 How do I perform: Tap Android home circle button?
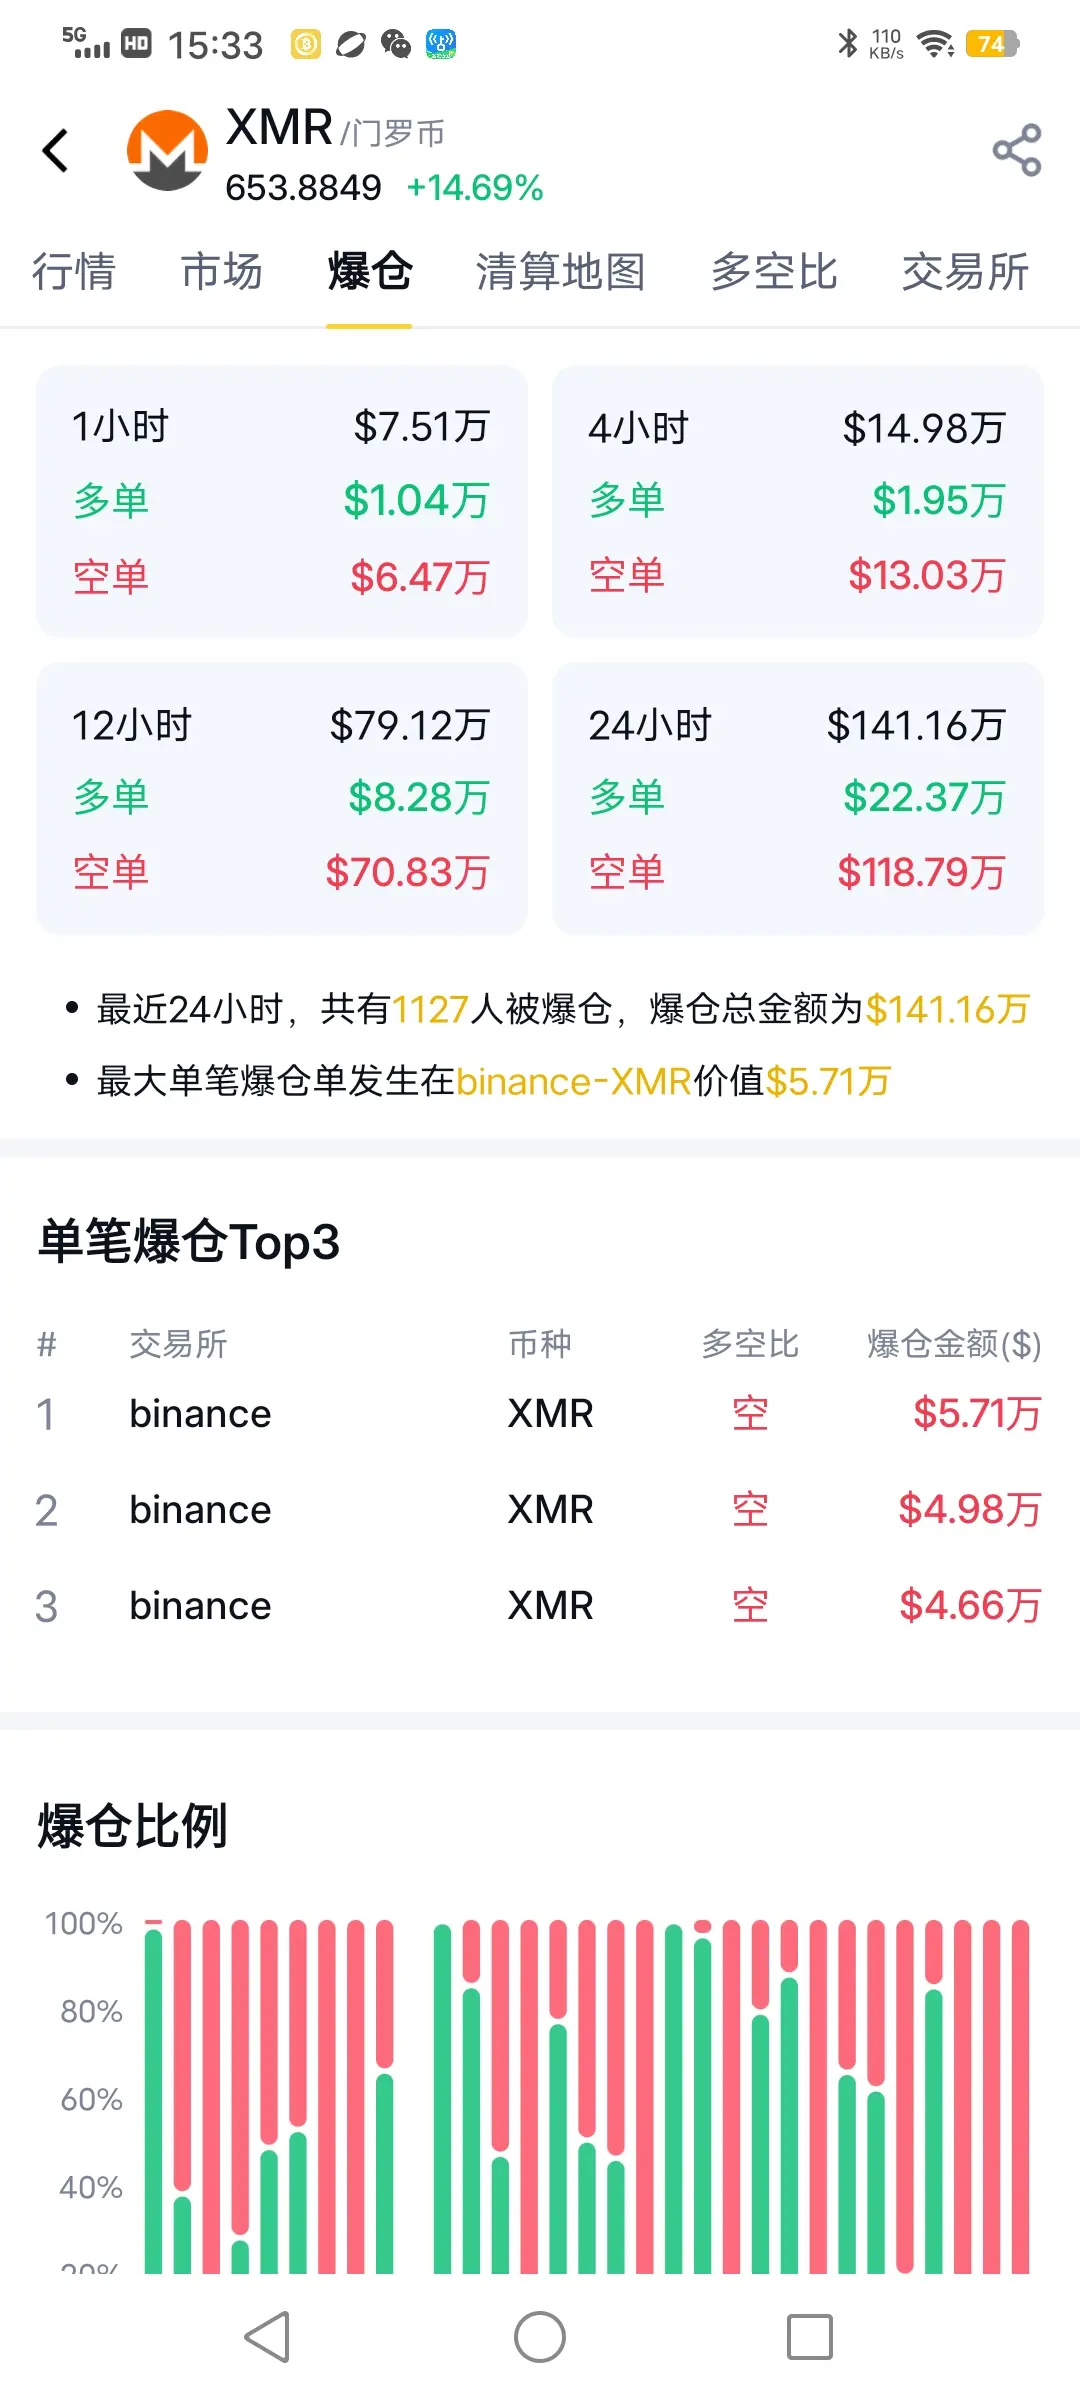pos(540,2337)
